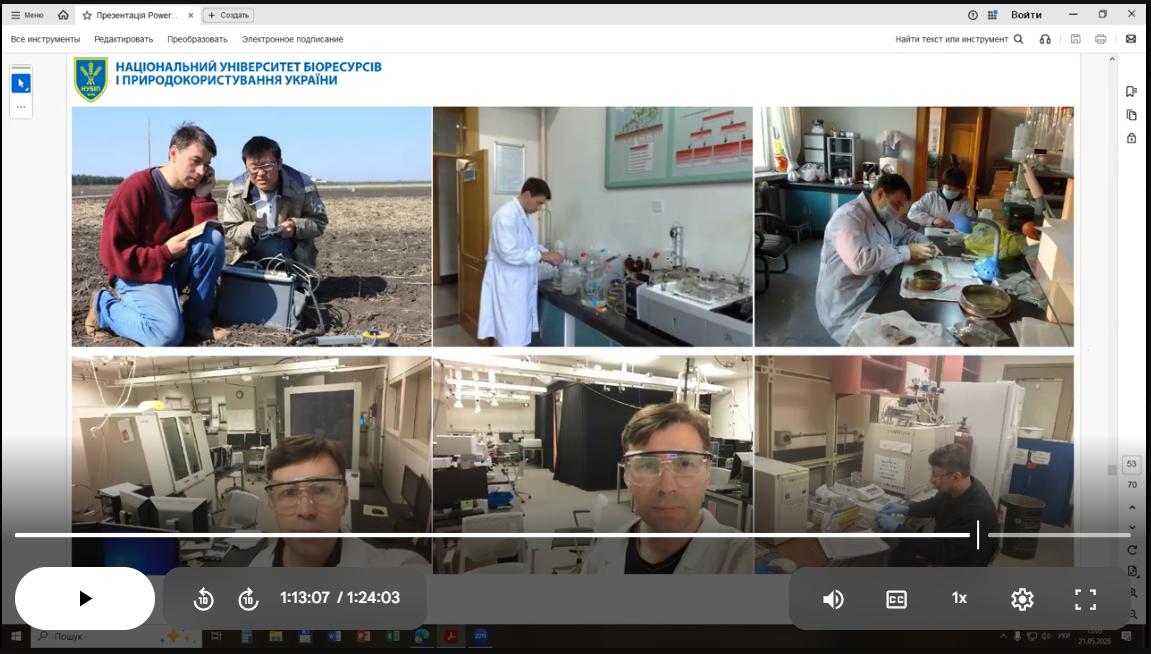Open video settings gear

(1022, 599)
